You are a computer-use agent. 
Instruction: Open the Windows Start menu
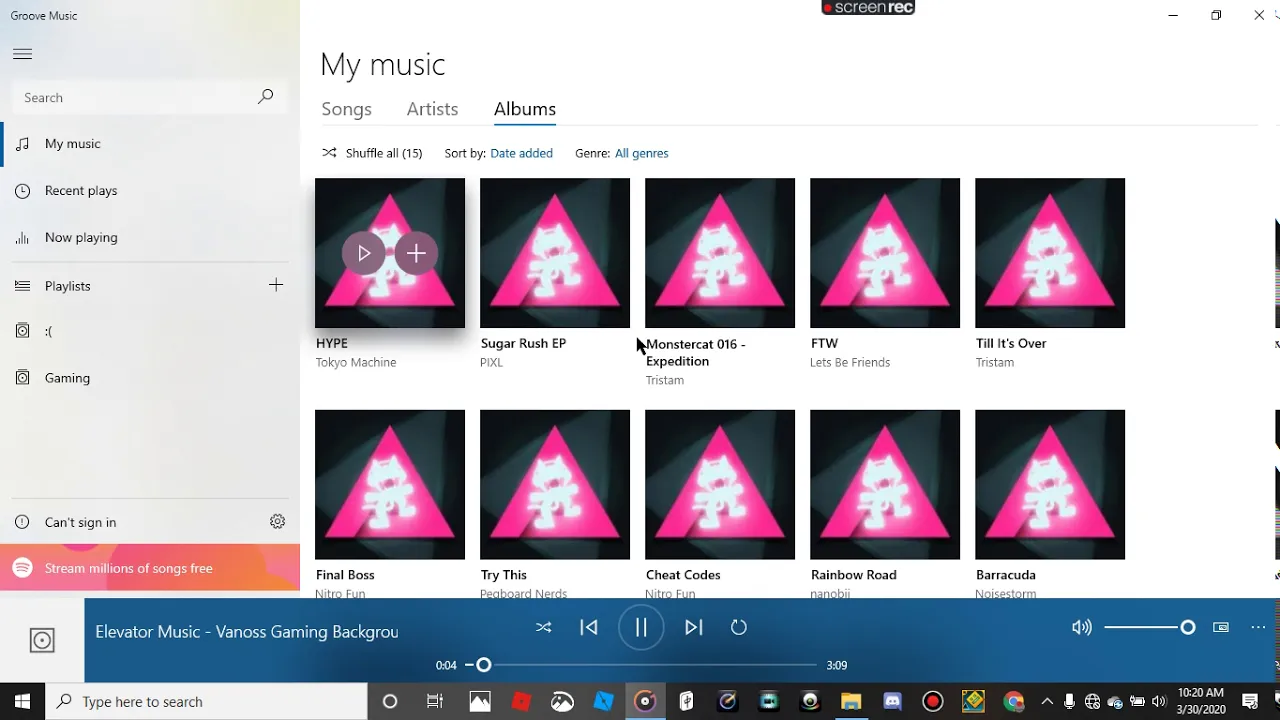22,701
